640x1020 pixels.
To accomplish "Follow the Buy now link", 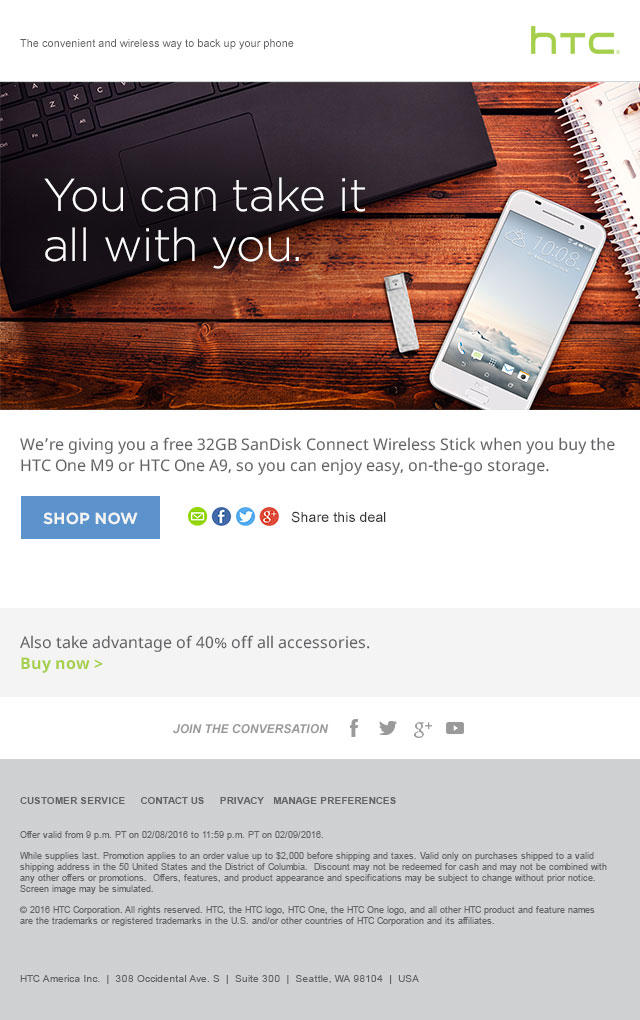I will click(61, 664).
